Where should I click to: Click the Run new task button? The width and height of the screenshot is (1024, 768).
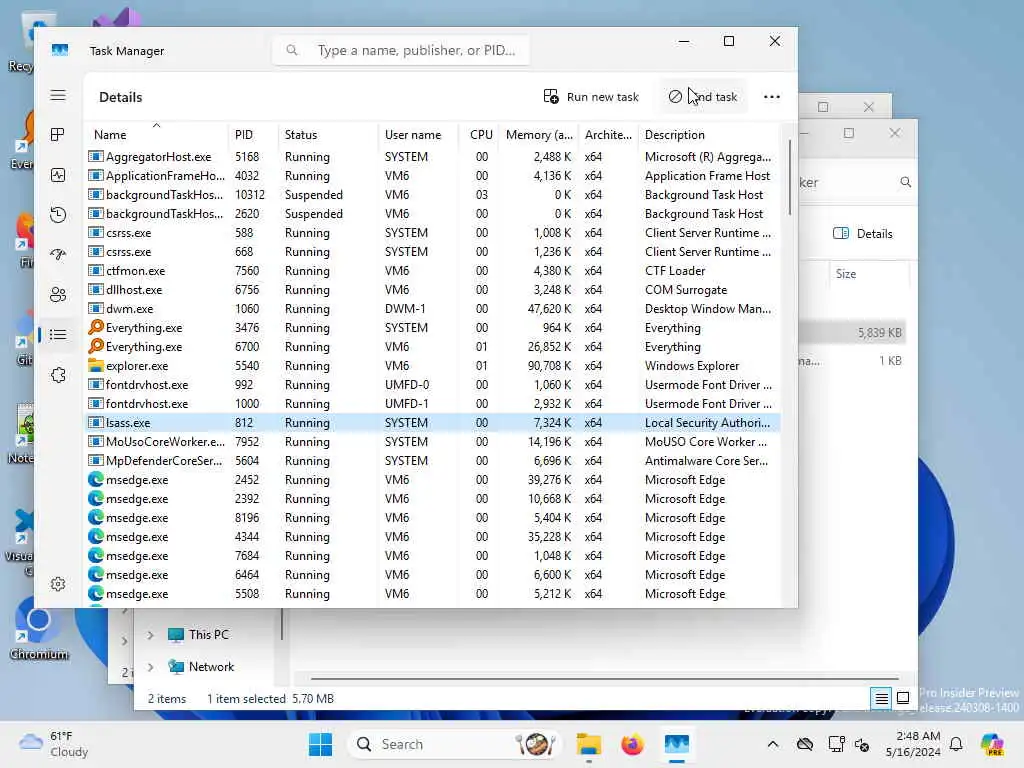click(x=591, y=97)
